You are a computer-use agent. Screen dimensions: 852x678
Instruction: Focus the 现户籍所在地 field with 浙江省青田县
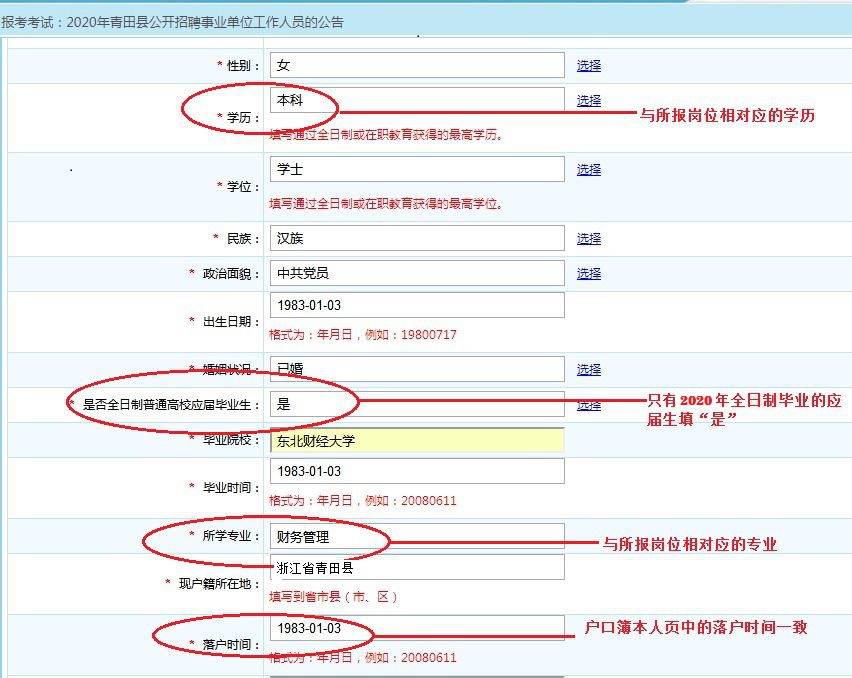[x=416, y=567]
